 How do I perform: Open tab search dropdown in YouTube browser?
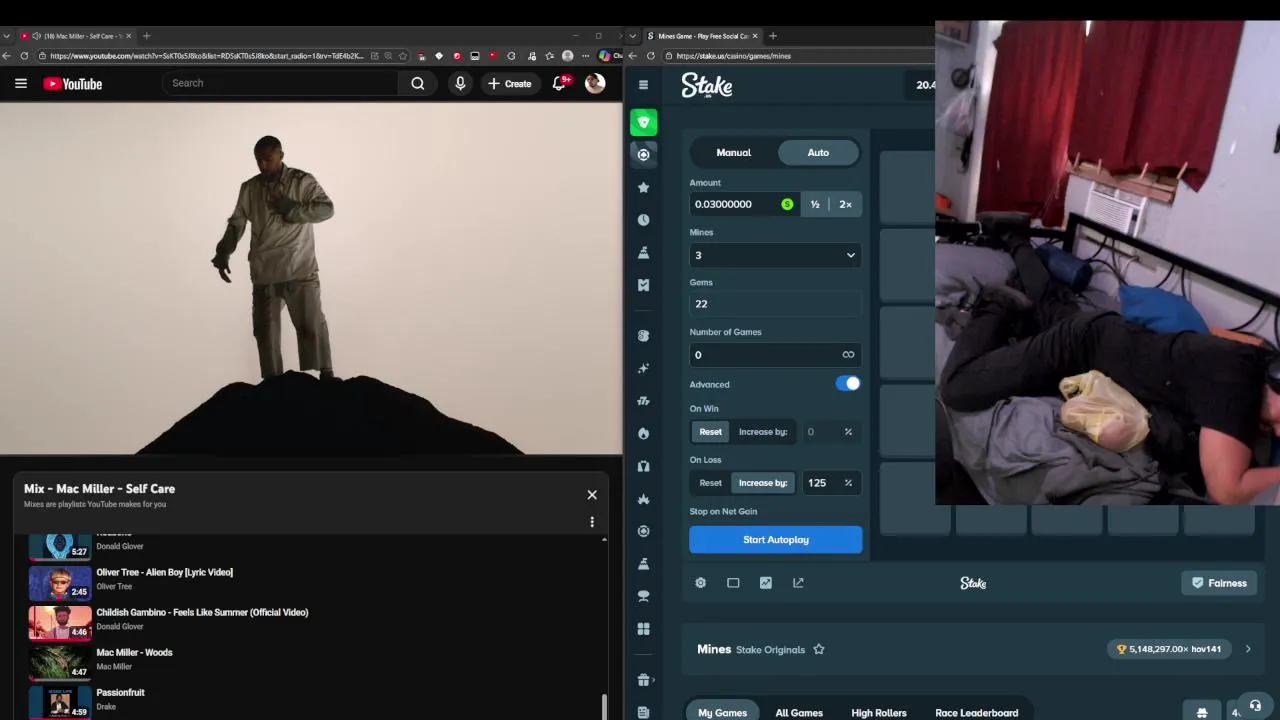click(x=7, y=36)
